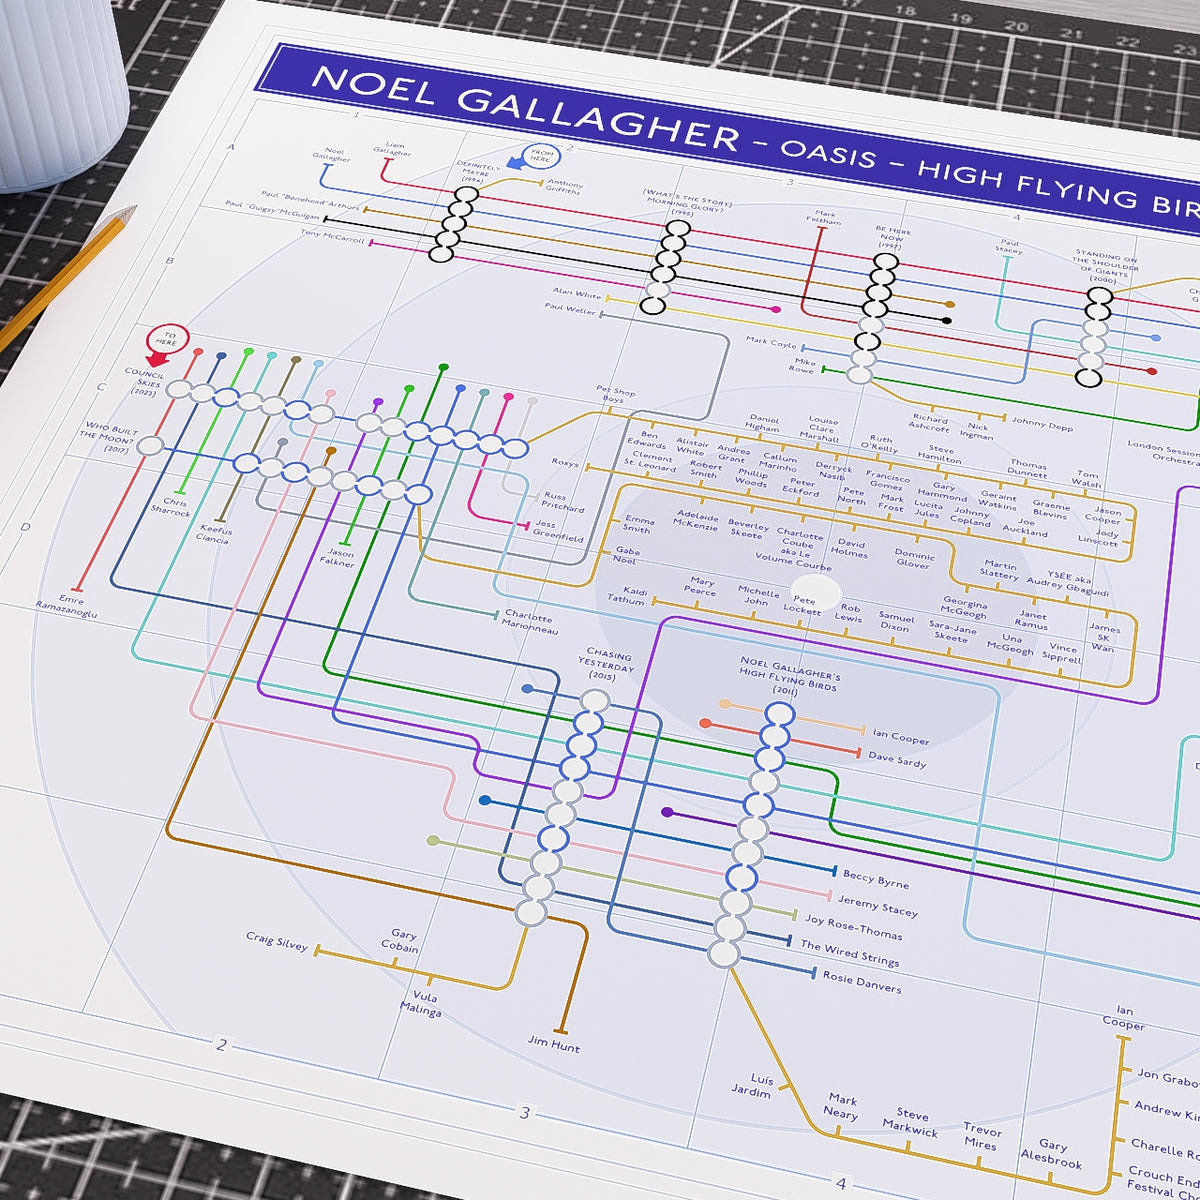Viewport: 1200px width, 1200px height.
Task: Click the name 'Liam Gallagher'
Action: click(x=392, y=148)
